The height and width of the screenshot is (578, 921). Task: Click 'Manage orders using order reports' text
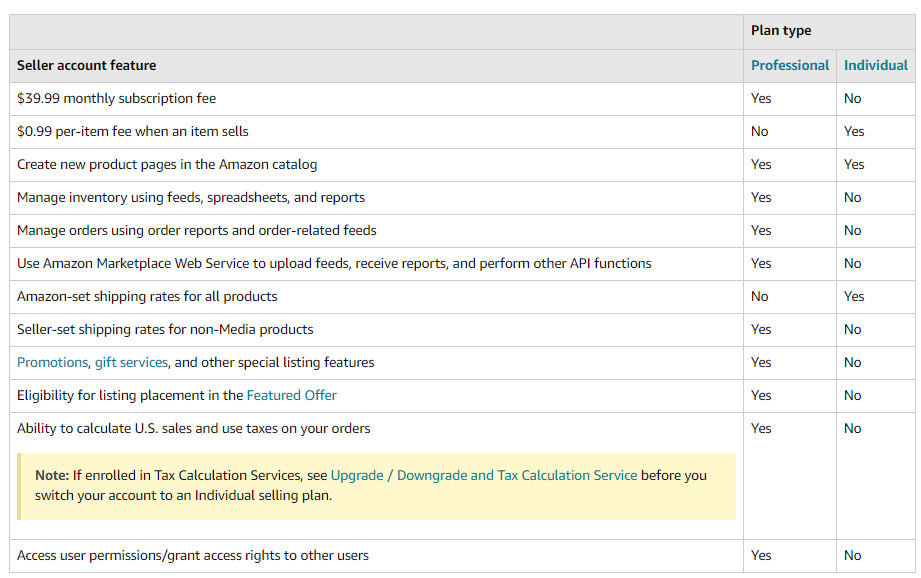(196, 230)
